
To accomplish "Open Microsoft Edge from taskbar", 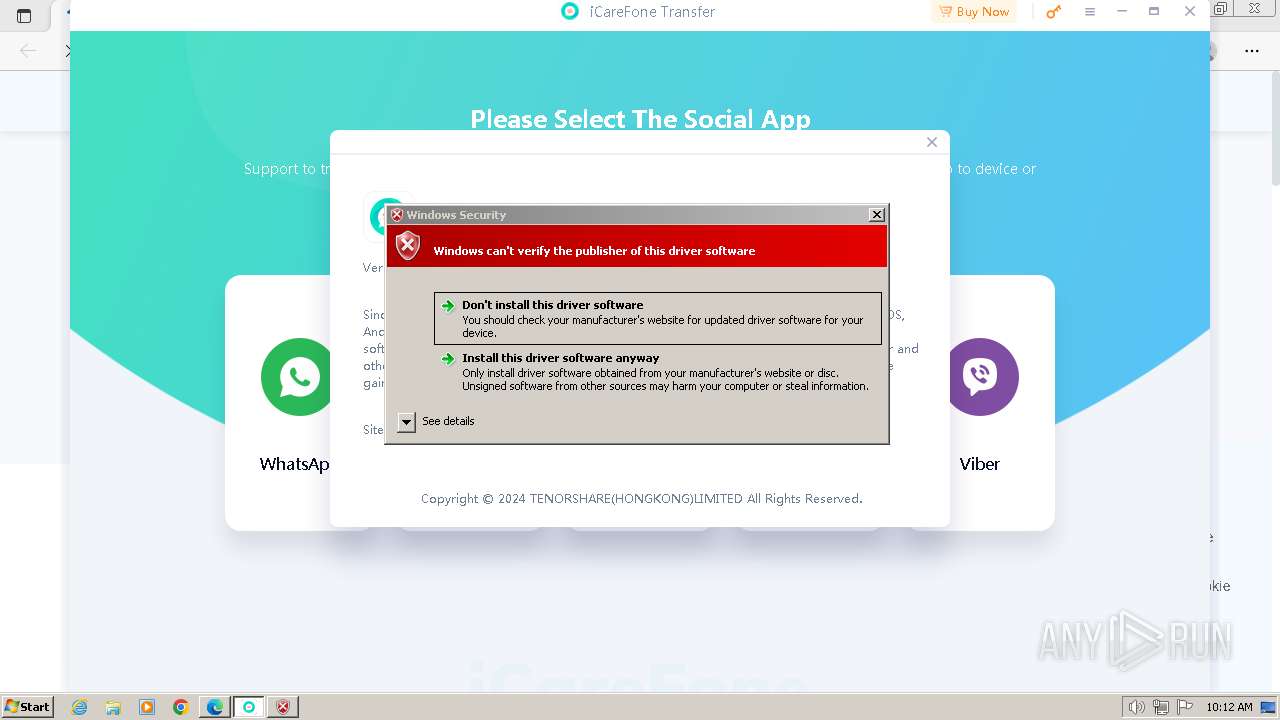I will [x=215, y=707].
